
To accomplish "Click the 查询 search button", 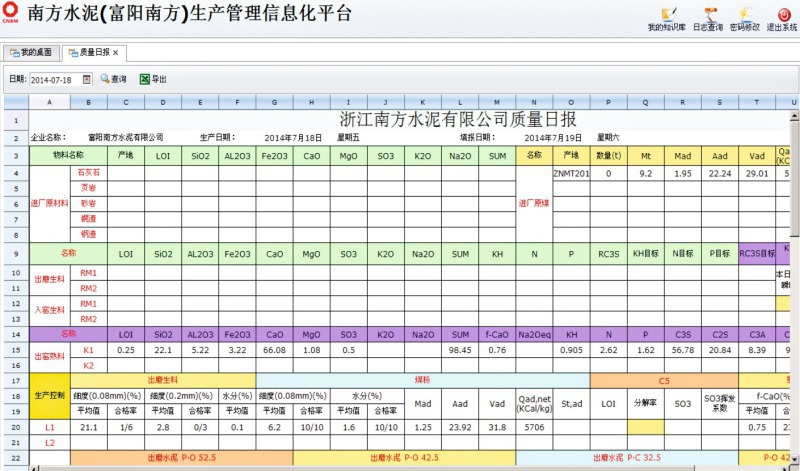I will tap(113, 79).
